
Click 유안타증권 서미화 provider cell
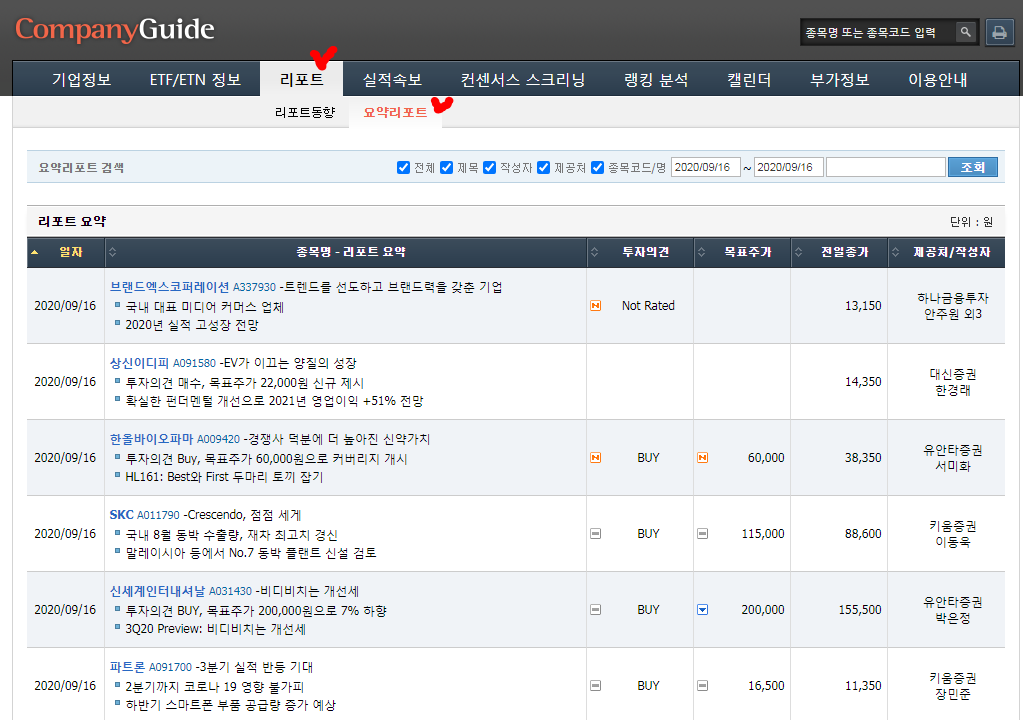tap(953, 458)
